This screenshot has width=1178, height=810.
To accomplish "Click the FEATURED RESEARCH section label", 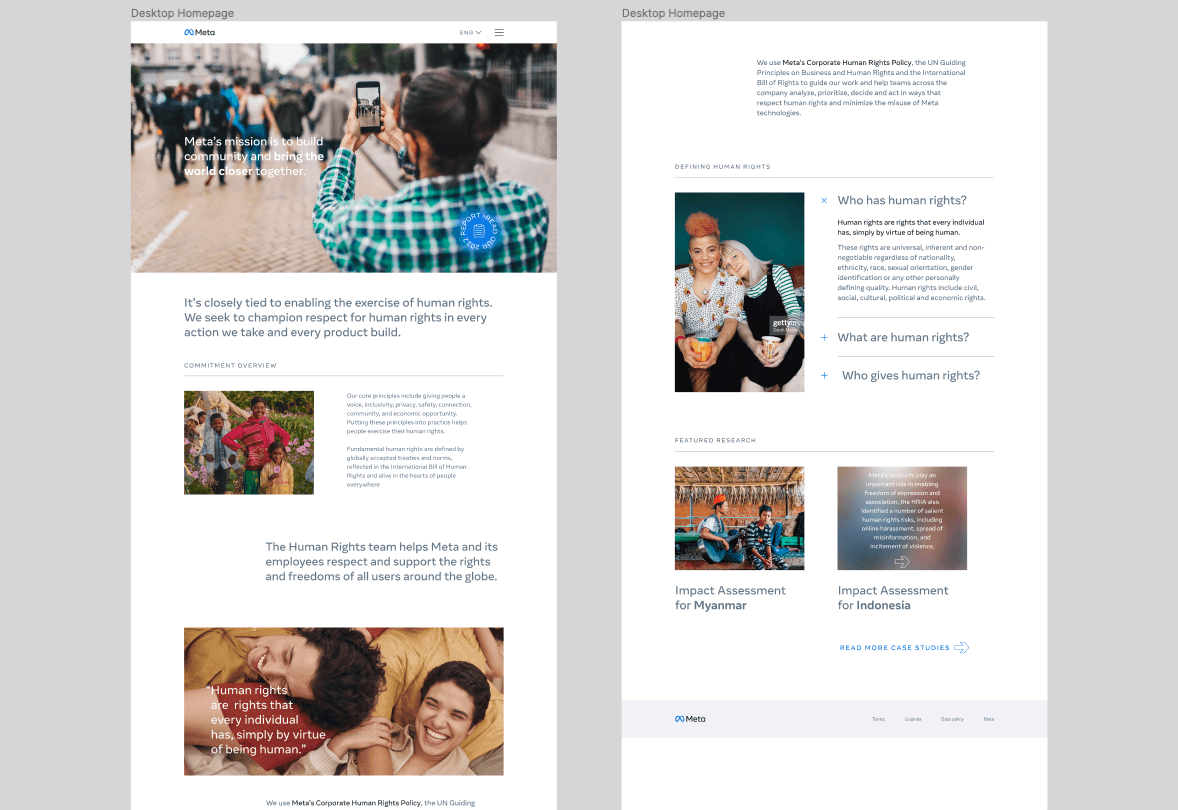I will point(715,440).
